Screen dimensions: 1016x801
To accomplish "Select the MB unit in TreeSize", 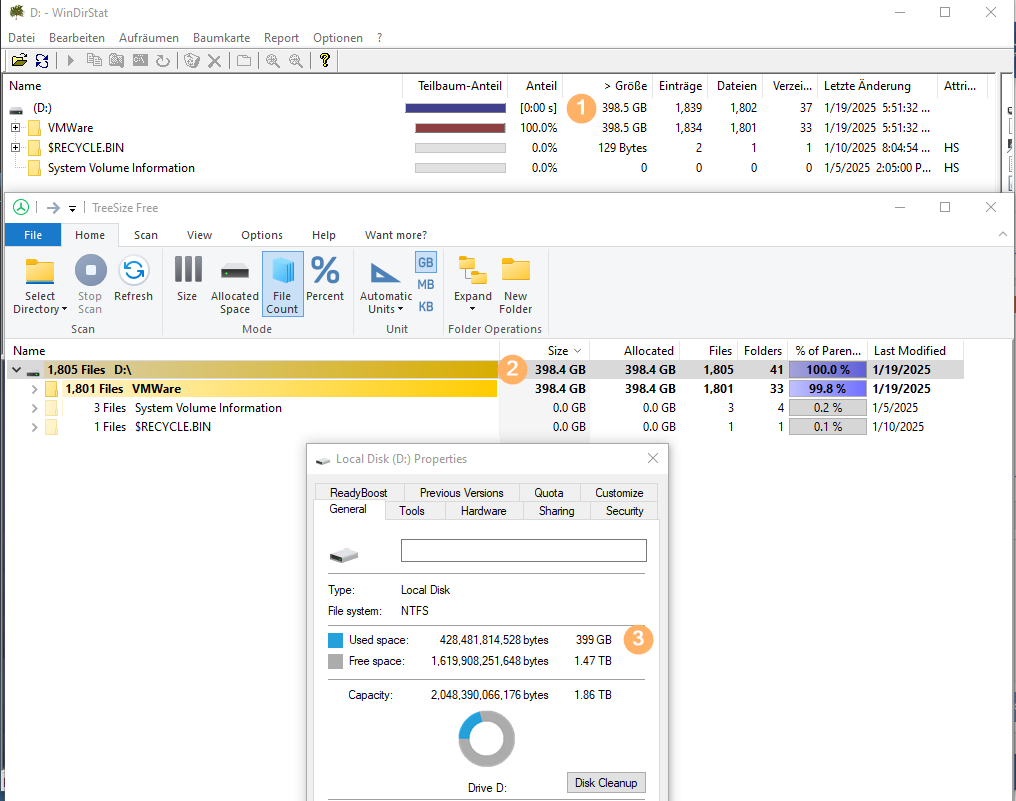I will pos(426,284).
